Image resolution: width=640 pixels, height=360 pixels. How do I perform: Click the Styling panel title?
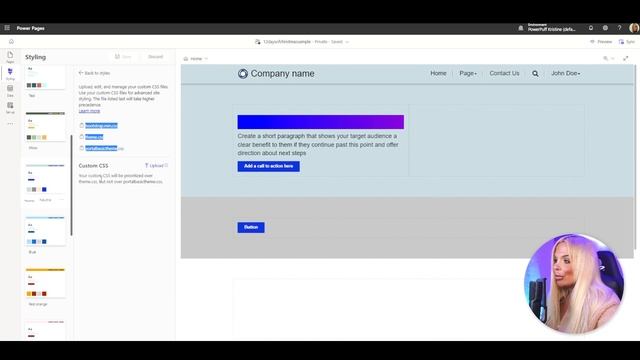[x=36, y=57]
